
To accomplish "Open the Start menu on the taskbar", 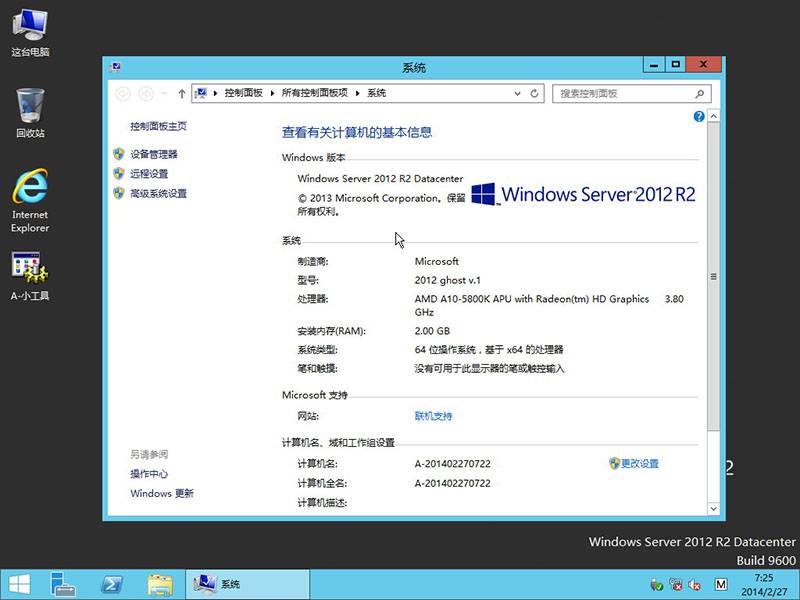I will (19, 584).
